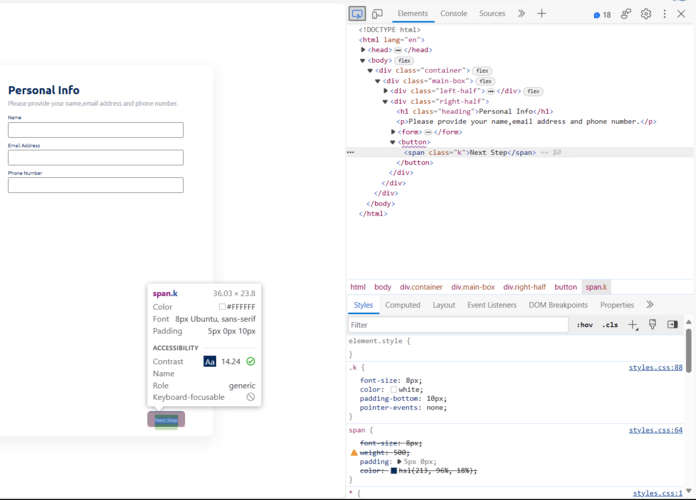The width and height of the screenshot is (696, 500).
Task: Toggle the .cls class editor
Action: tap(610, 325)
